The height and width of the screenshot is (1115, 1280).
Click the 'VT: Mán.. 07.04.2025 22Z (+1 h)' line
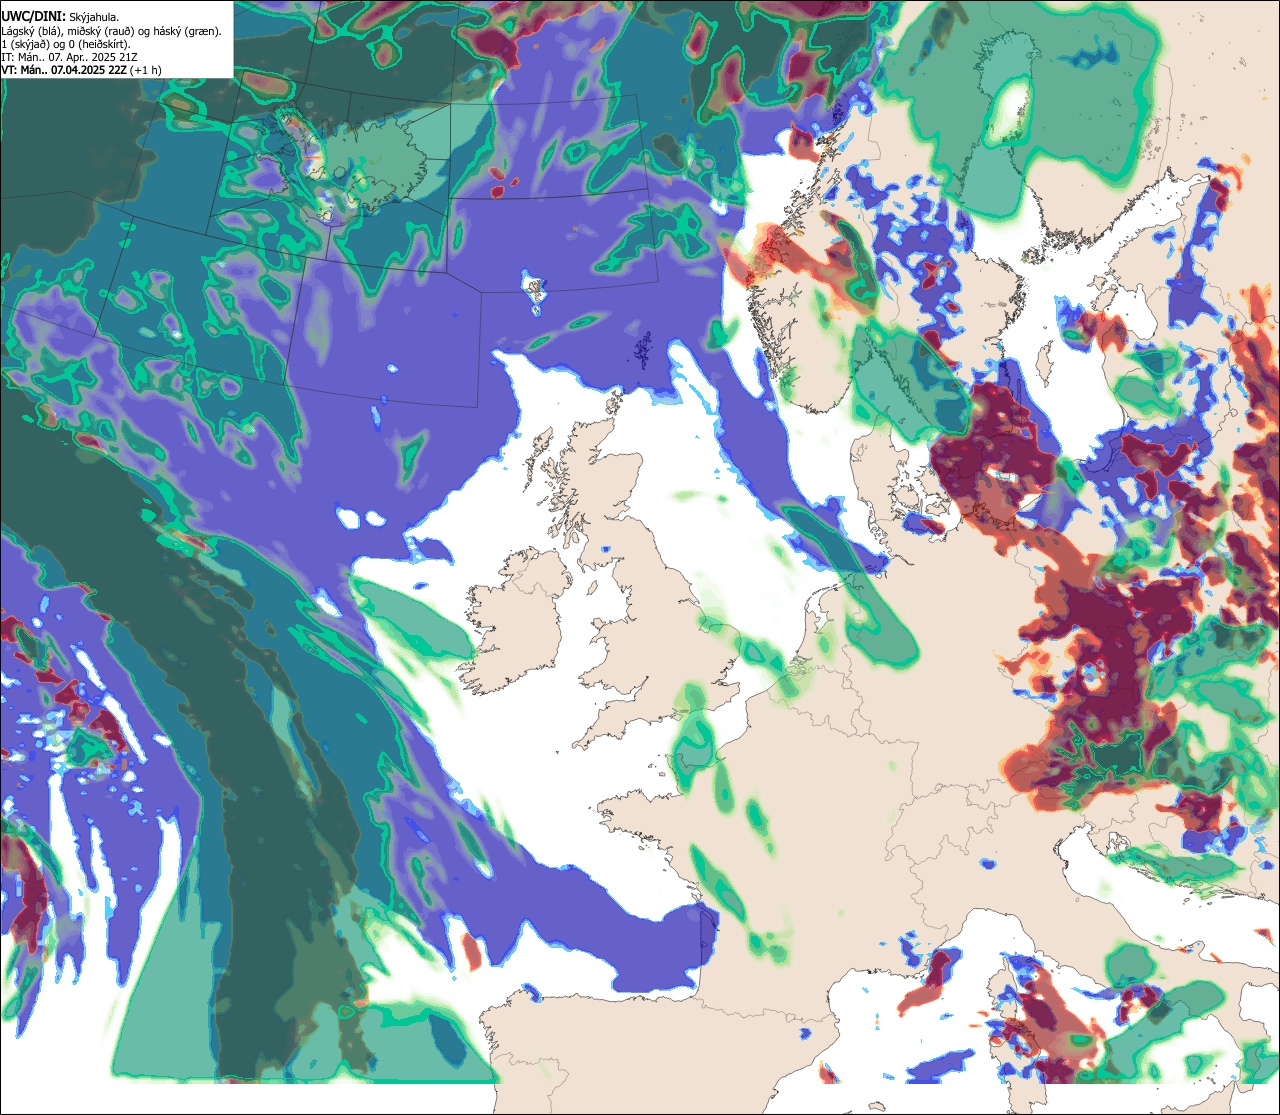point(82,70)
